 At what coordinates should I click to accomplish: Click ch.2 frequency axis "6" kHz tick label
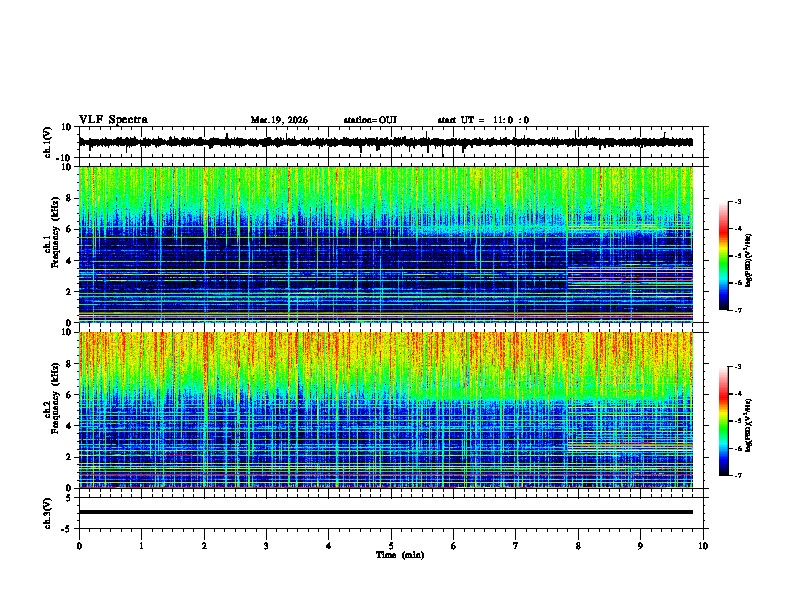click(69, 395)
